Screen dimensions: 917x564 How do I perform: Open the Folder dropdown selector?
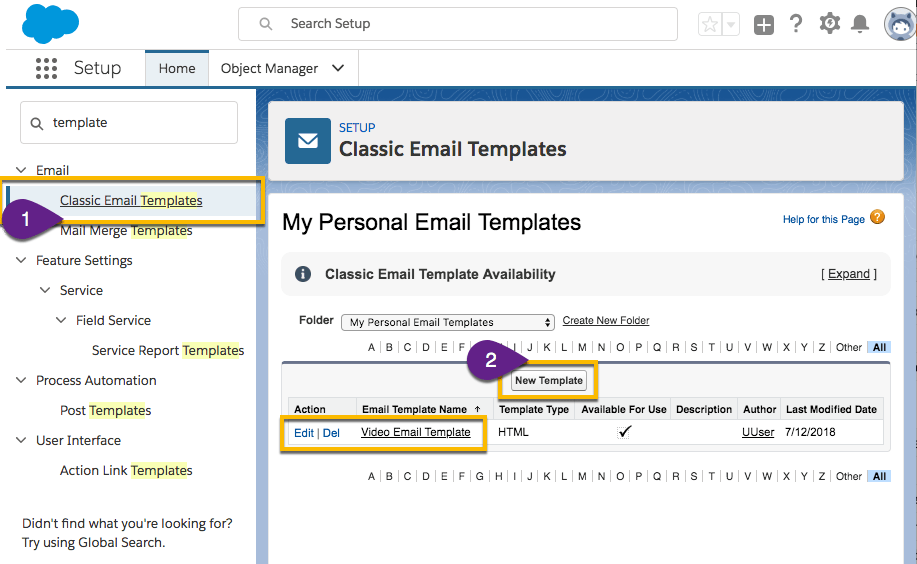point(447,322)
